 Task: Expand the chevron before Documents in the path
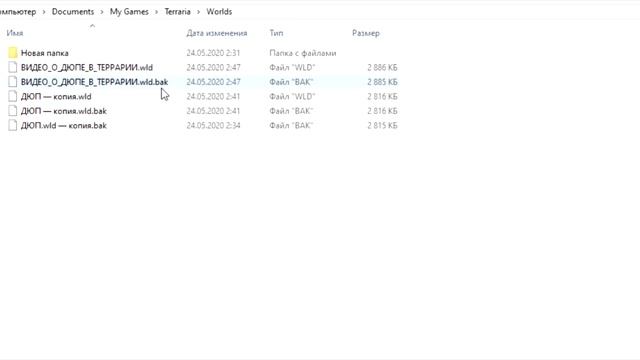click(44, 12)
